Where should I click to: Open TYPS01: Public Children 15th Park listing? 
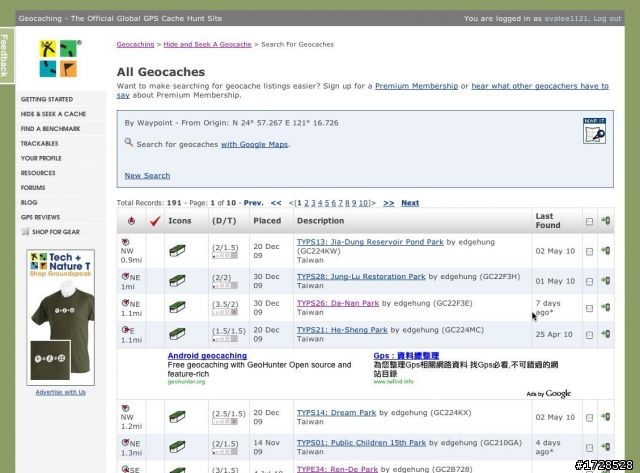pyautogui.click(x=361, y=443)
